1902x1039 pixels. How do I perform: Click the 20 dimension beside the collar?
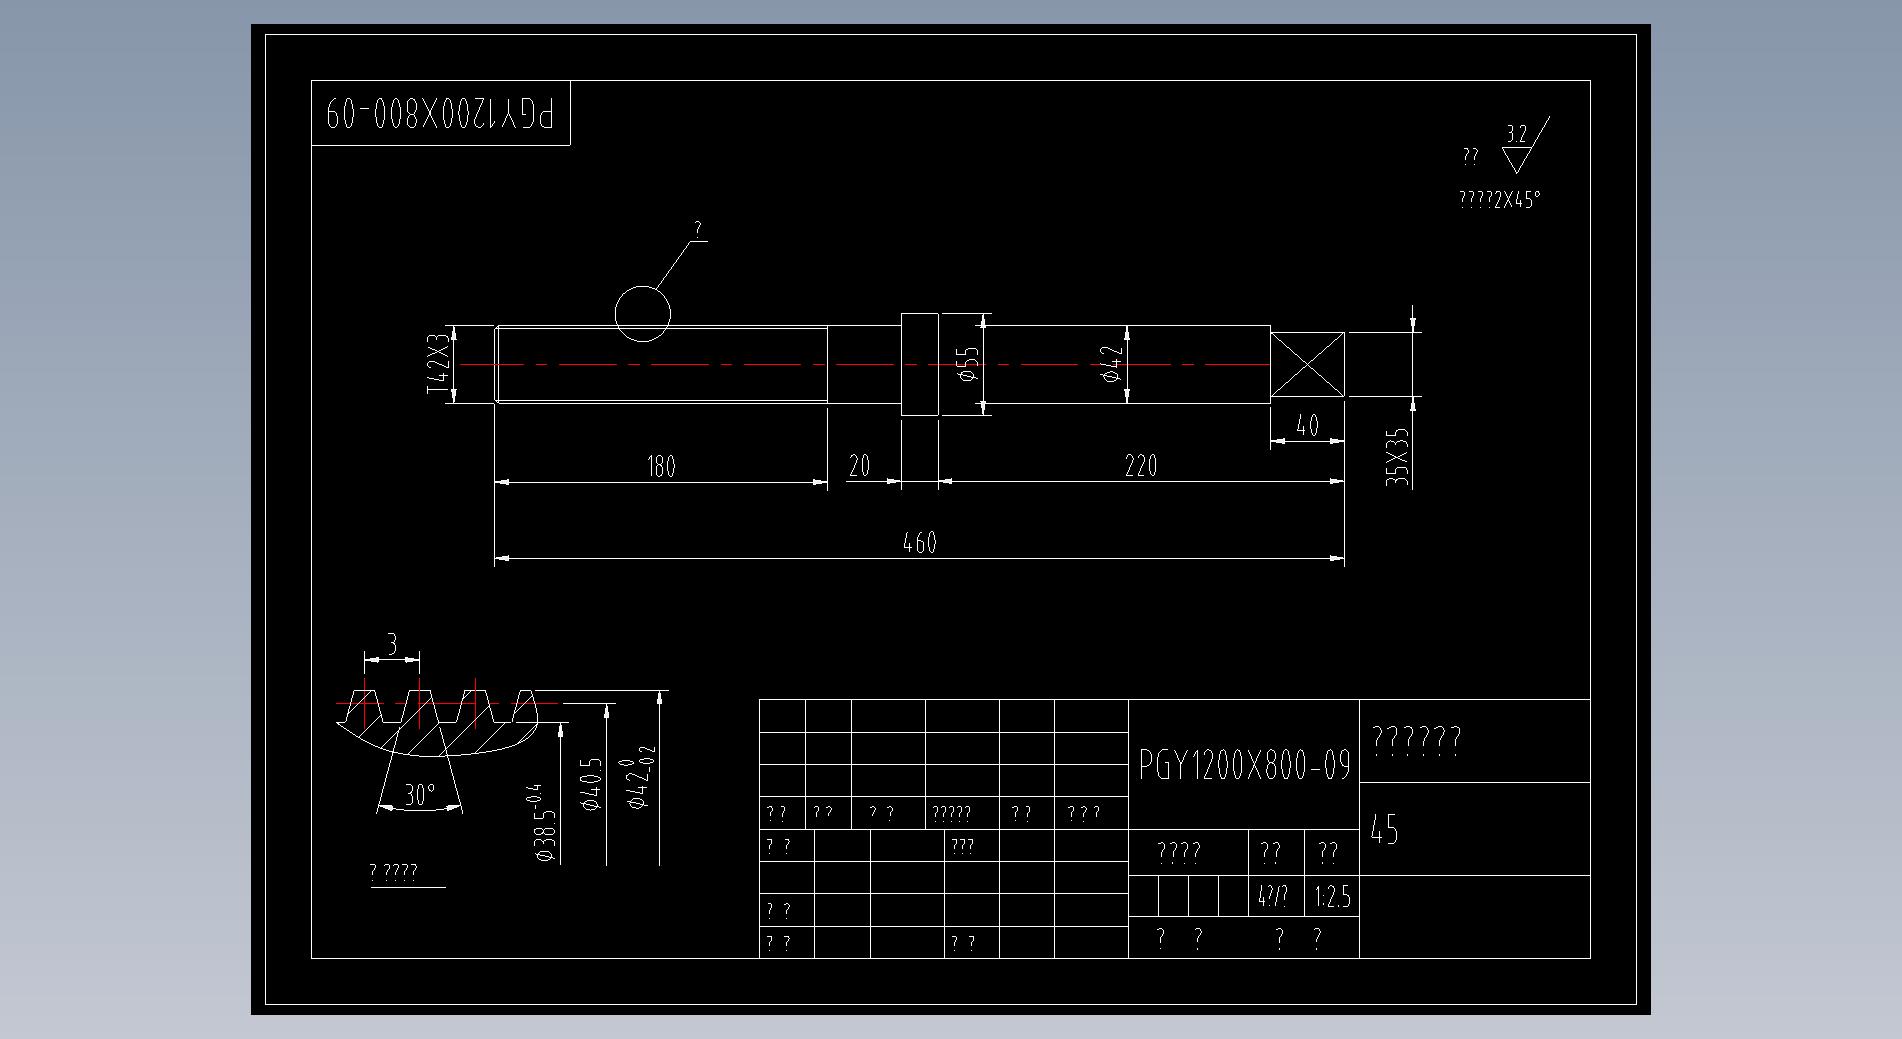point(859,465)
